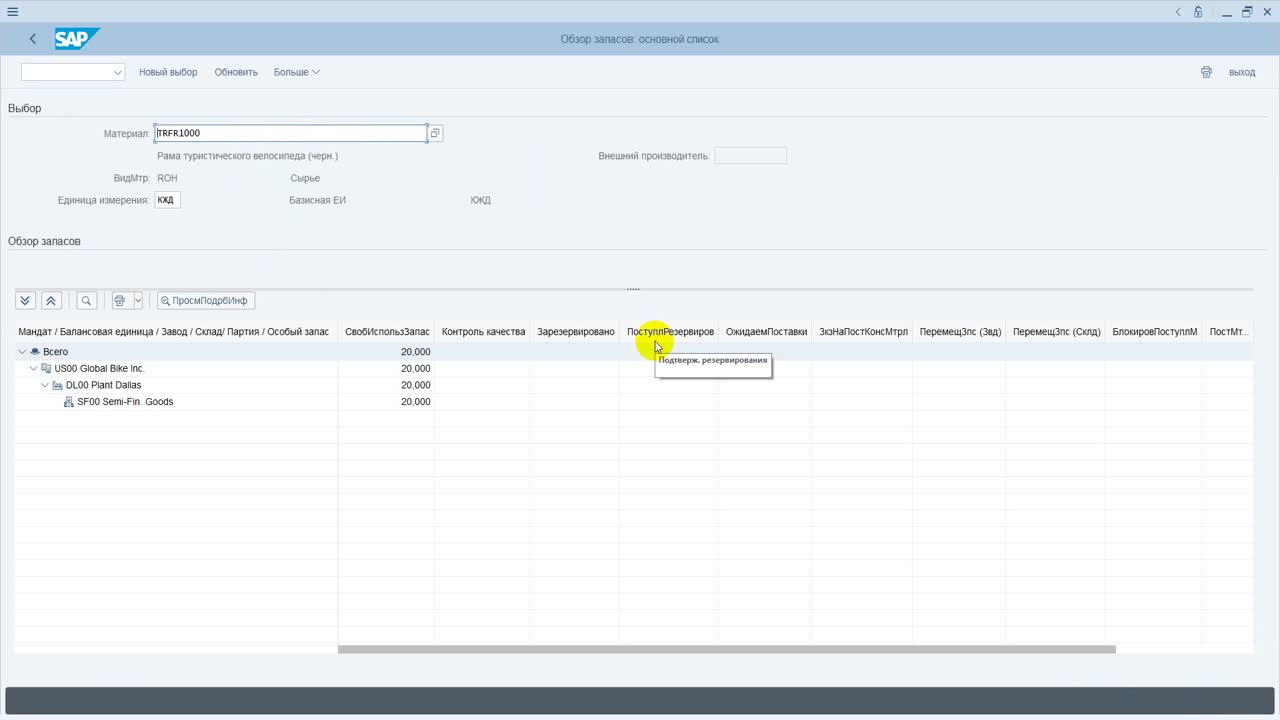
Task: Click the ОжидаемПоставки column header
Action: coord(766,332)
